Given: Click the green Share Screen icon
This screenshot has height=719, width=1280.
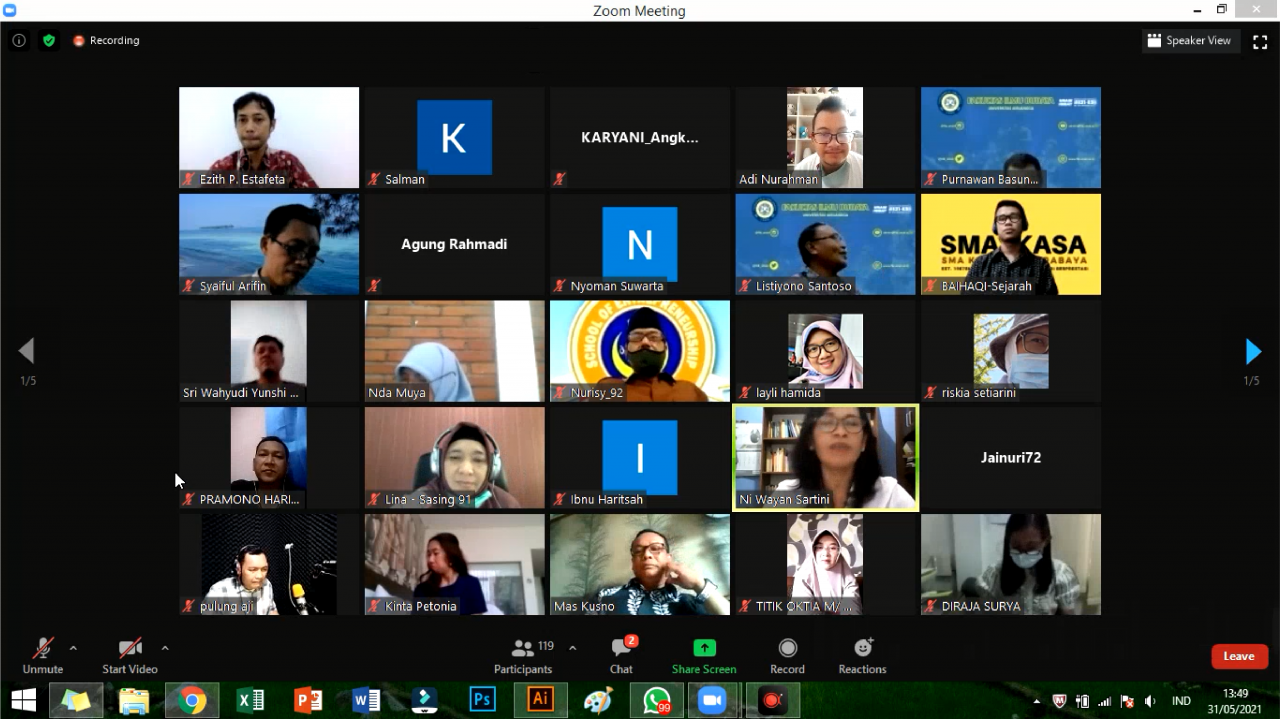Looking at the screenshot, I should (704, 648).
